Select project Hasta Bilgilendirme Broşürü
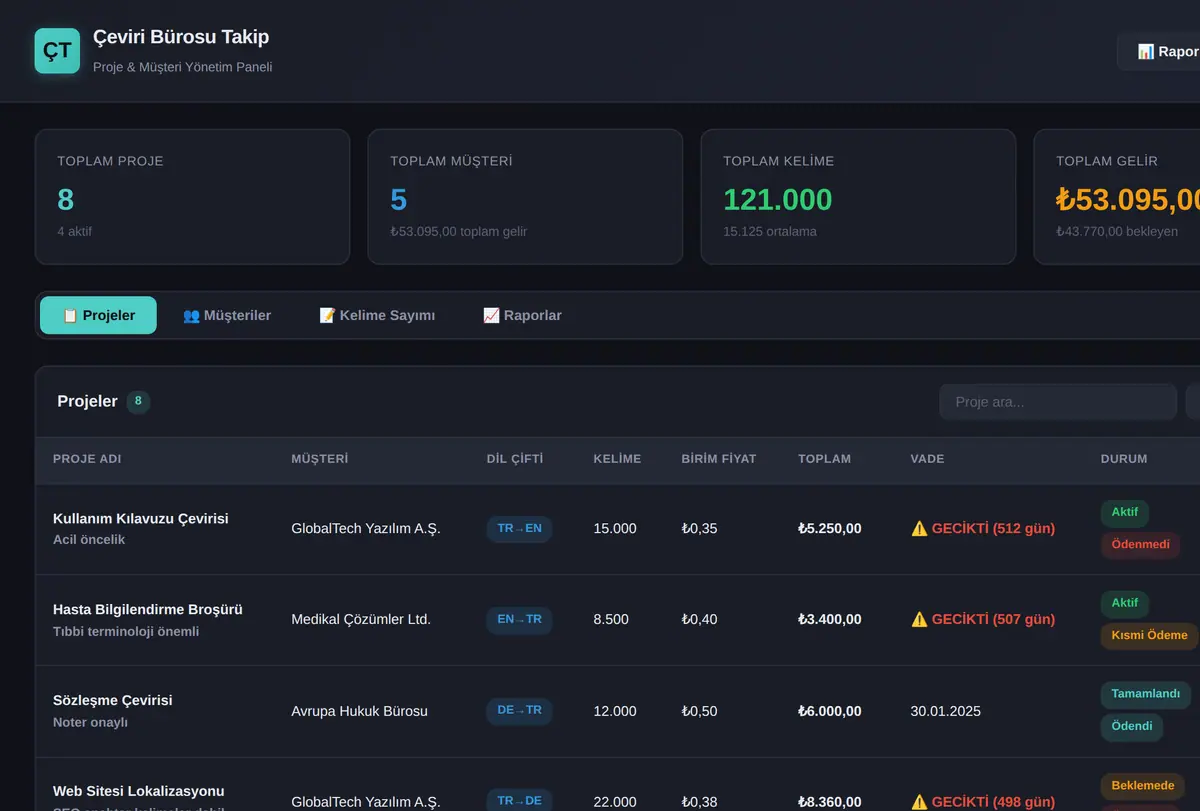This screenshot has height=811, width=1200. pos(148,609)
